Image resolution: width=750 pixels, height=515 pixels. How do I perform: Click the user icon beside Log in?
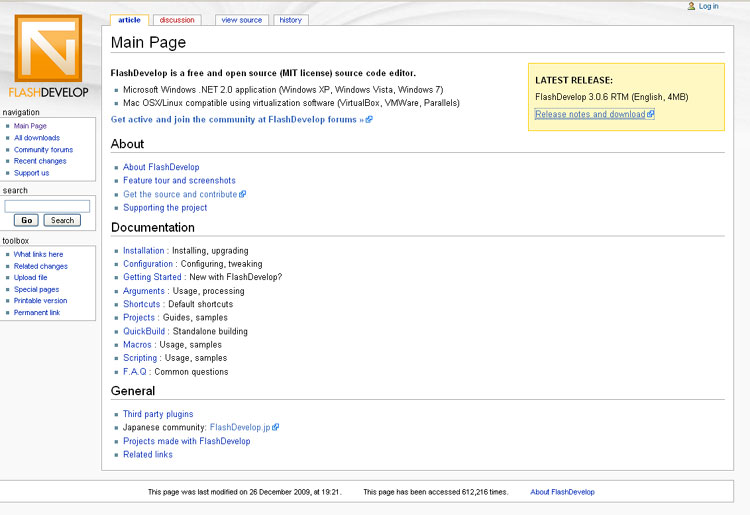coord(691,6)
